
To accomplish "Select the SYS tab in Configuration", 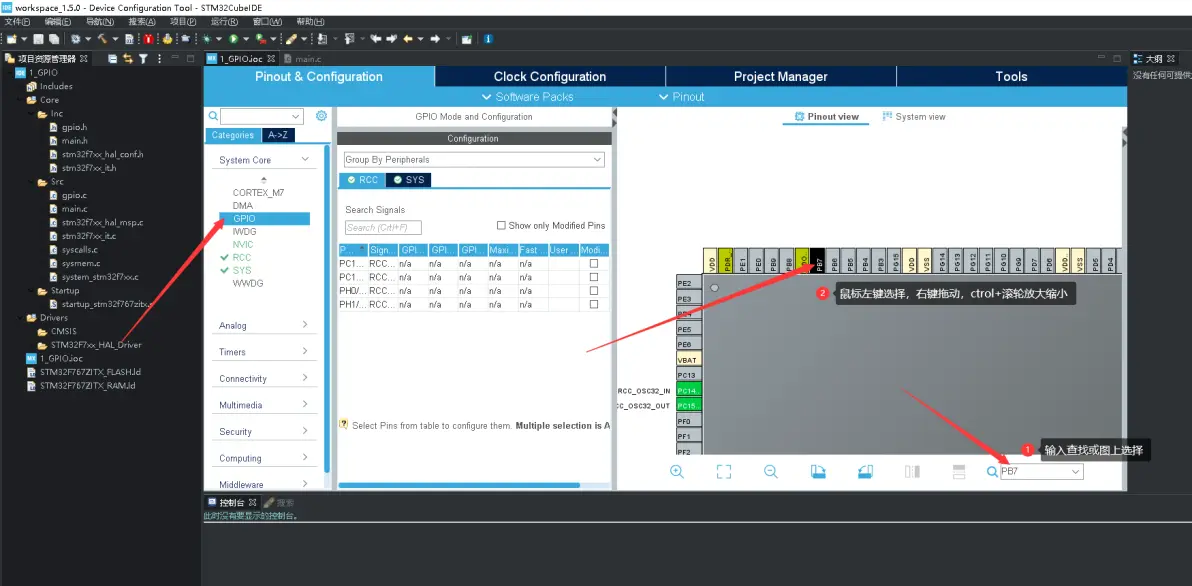I will [x=408, y=180].
